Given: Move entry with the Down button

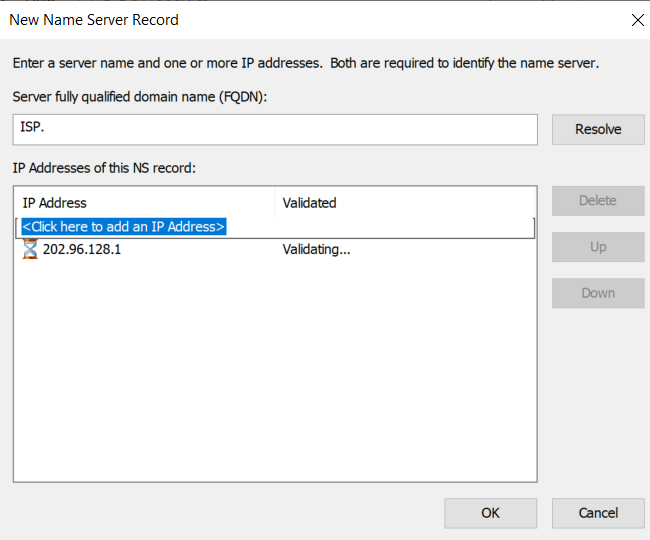Looking at the screenshot, I should (x=598, y=293).
